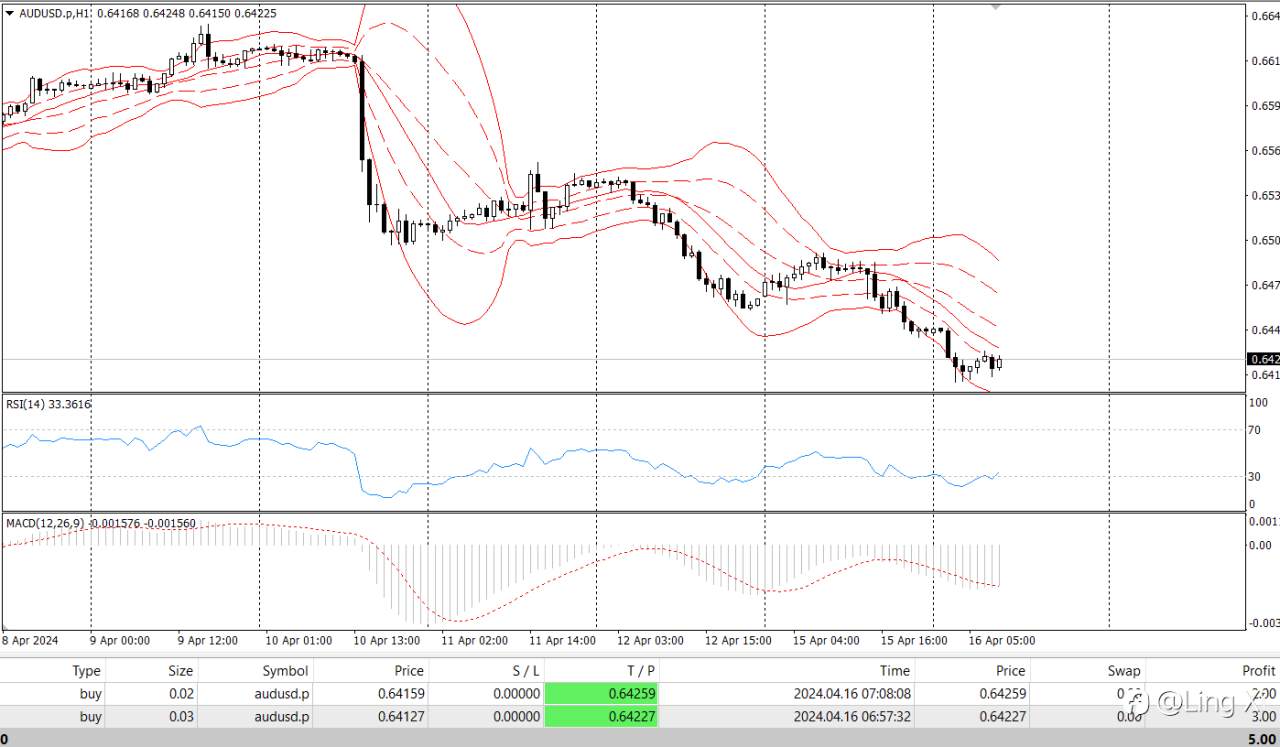Sort by the Profit column header
Image resolution: width=1280 pixels, height=747 pixels.
1258,670
